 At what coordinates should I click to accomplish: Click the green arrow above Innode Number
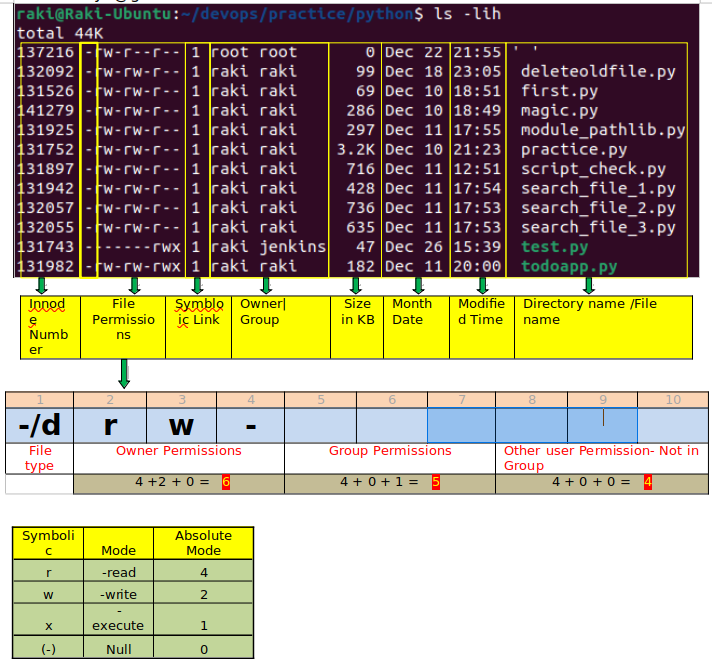42,286
